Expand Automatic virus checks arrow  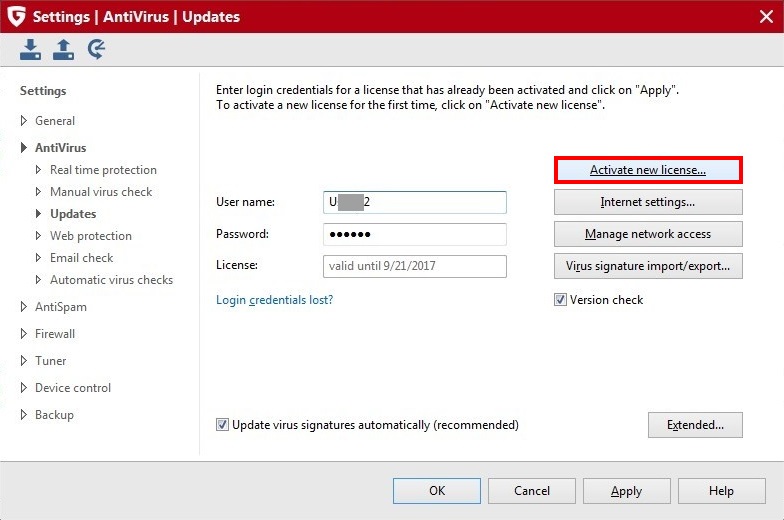(x=38, y=280)
